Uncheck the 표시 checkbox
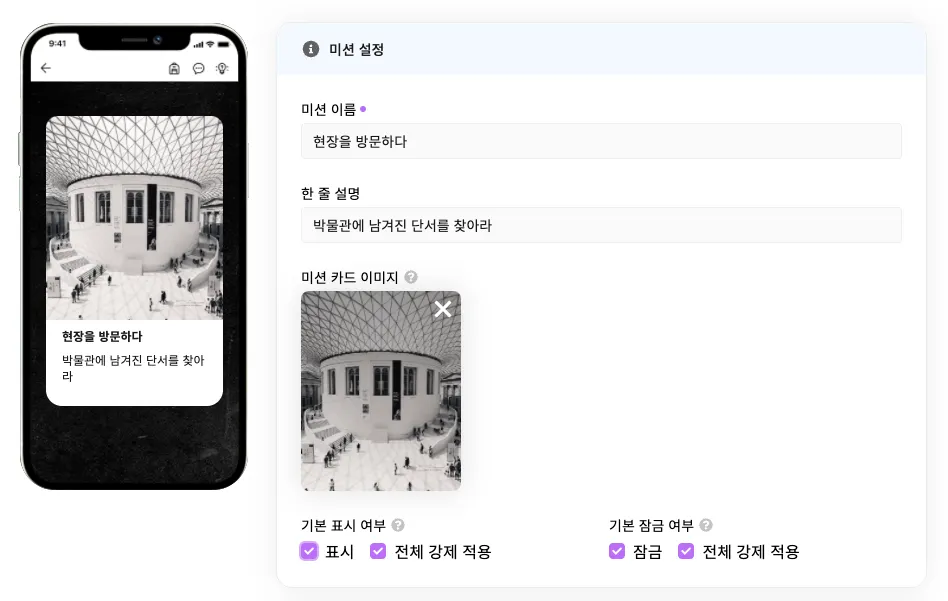948x601 pixels. coord(309,551)
